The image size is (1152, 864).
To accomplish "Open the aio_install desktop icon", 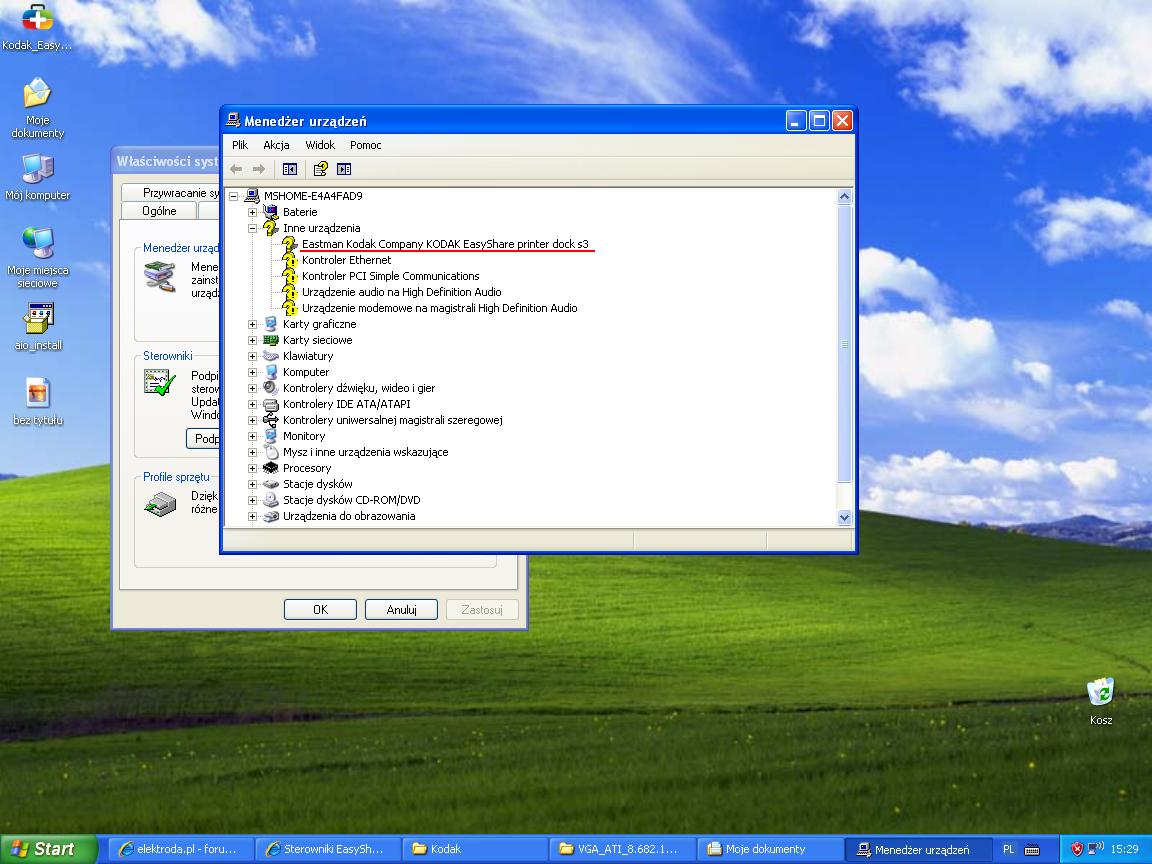I will tap(38, 320).
